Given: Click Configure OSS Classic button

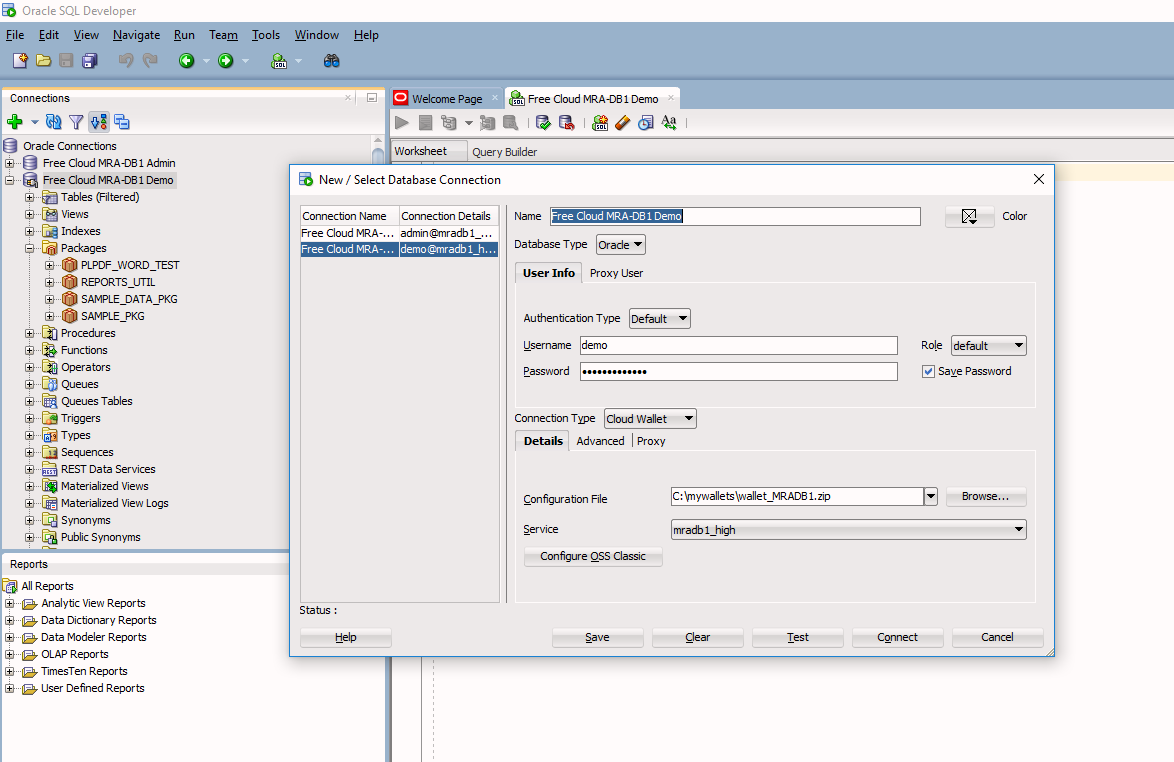Looking at the screenshot, I should pos(593,556).
